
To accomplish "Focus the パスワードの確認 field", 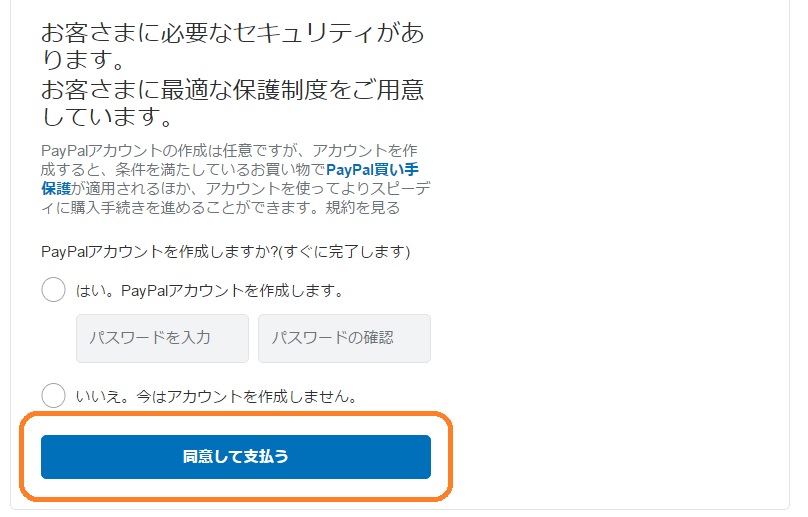I will pos(344,338).
